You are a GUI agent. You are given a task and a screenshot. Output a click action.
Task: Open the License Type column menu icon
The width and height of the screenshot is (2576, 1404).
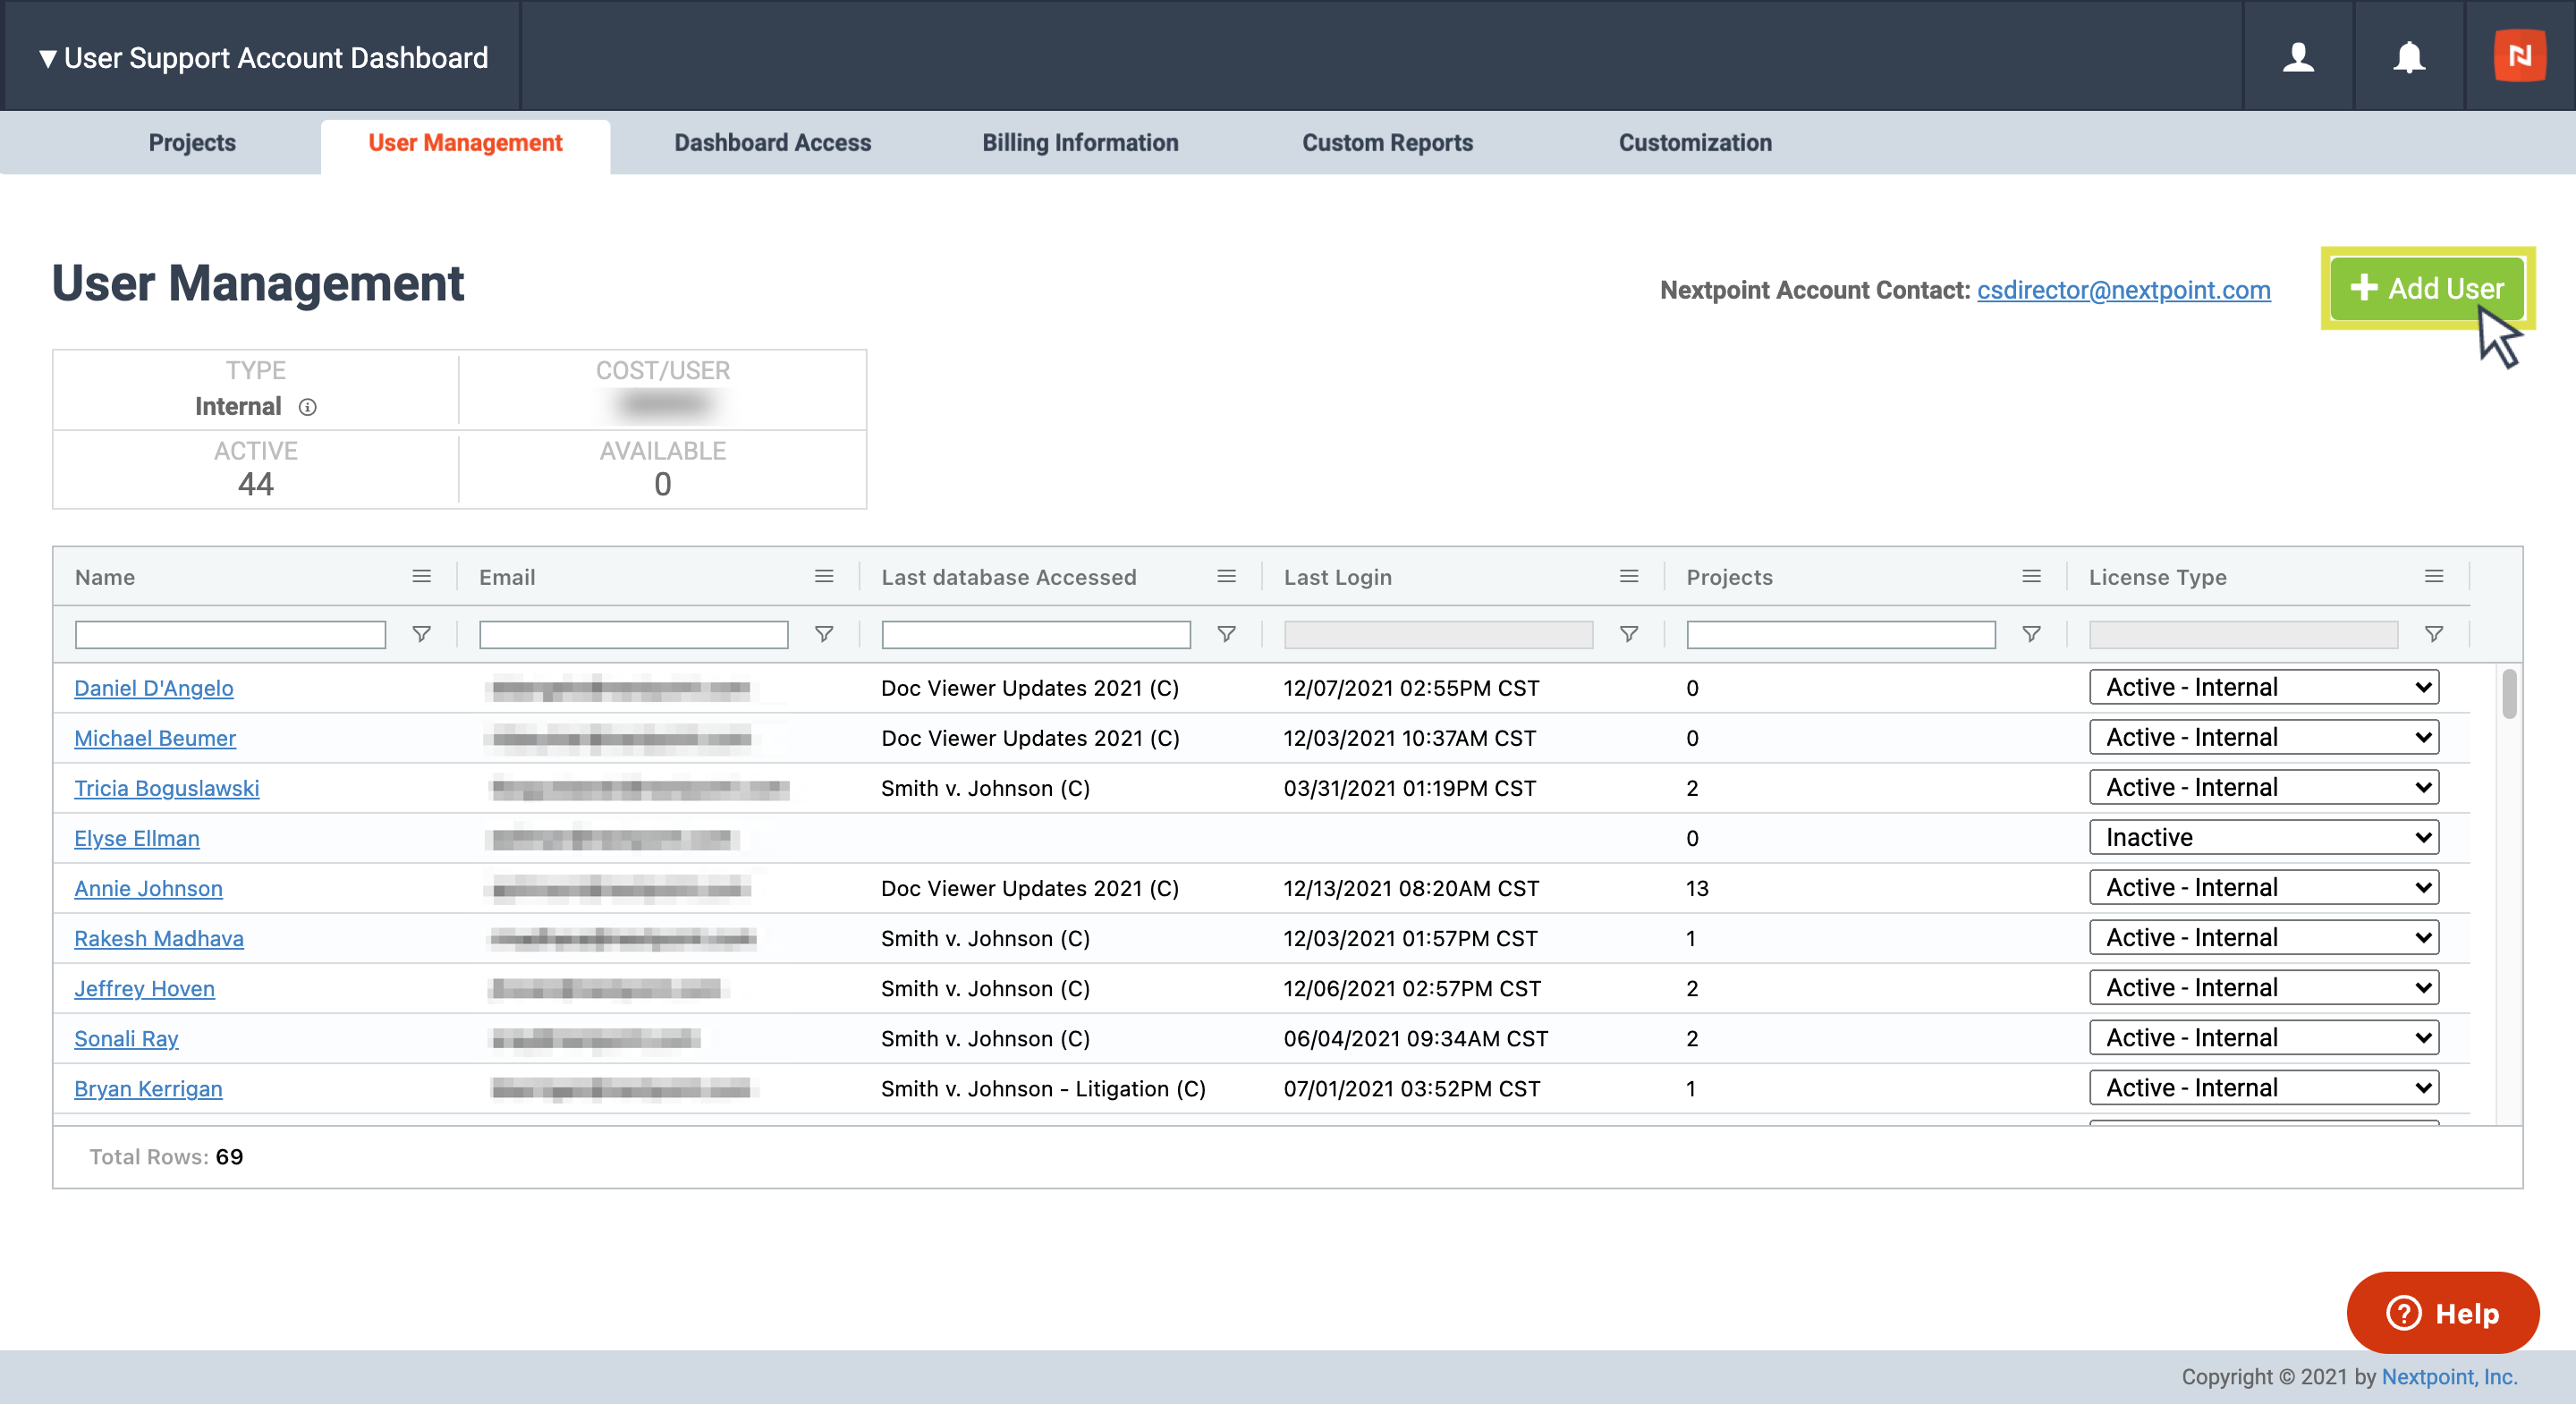coord(2434,576)
